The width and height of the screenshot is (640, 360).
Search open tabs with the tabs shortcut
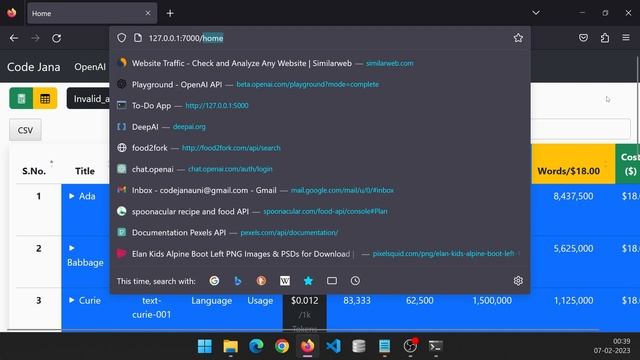(332, 281)
